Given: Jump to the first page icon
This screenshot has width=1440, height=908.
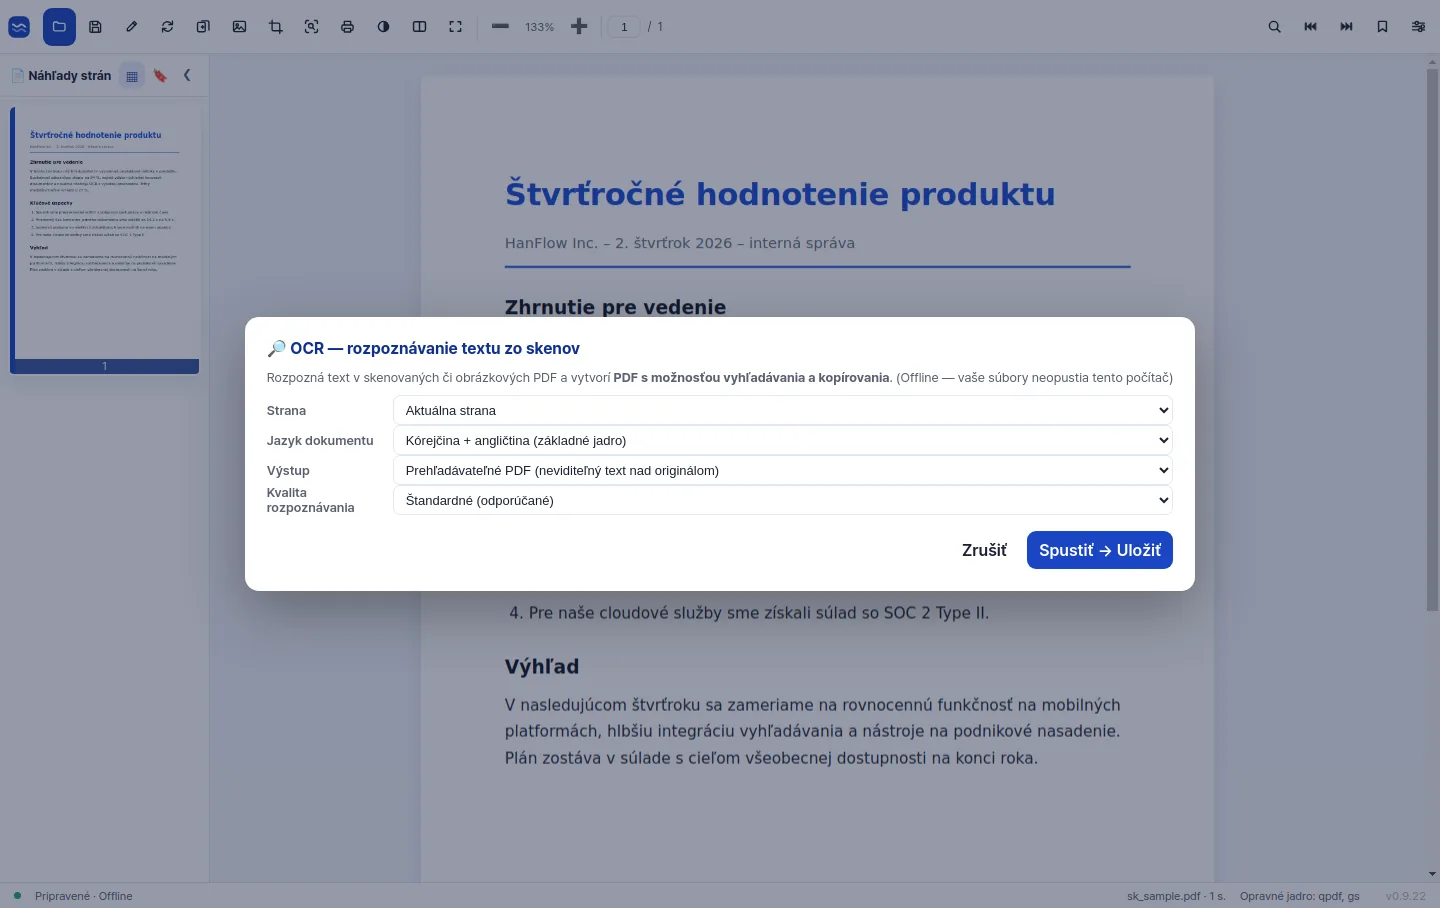Looking at the screenshot, I should 1310,27.
